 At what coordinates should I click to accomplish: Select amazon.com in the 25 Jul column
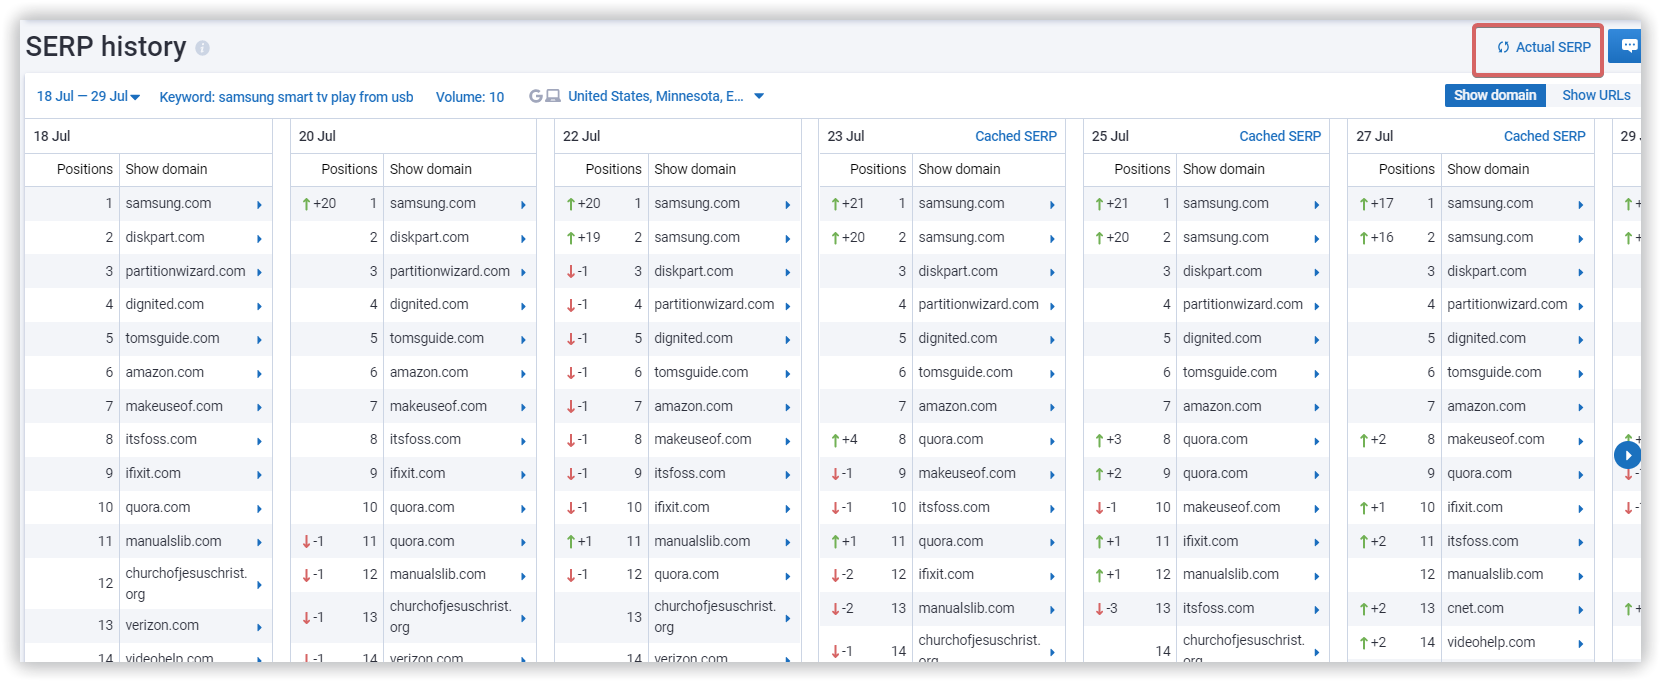point(1222,406)
